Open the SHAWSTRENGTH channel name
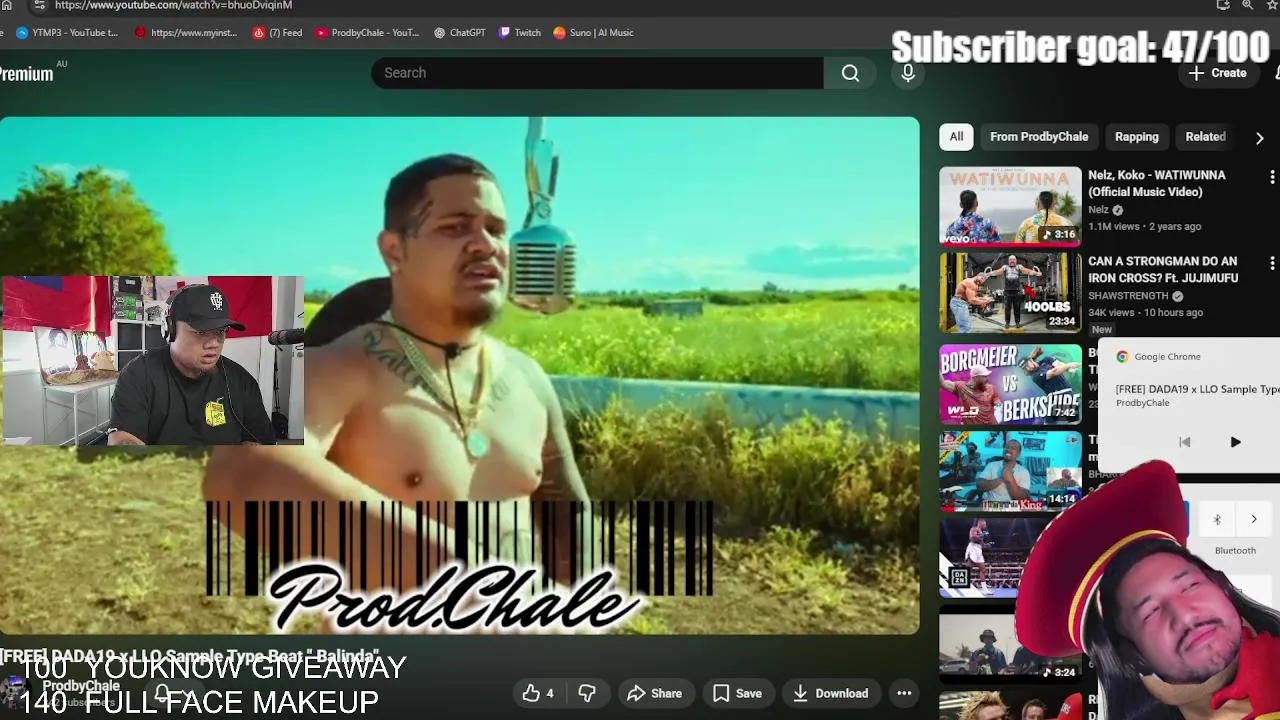The width and height of the screenshot is (1280, 720). pyautogui.click(x=1128, y=296)
